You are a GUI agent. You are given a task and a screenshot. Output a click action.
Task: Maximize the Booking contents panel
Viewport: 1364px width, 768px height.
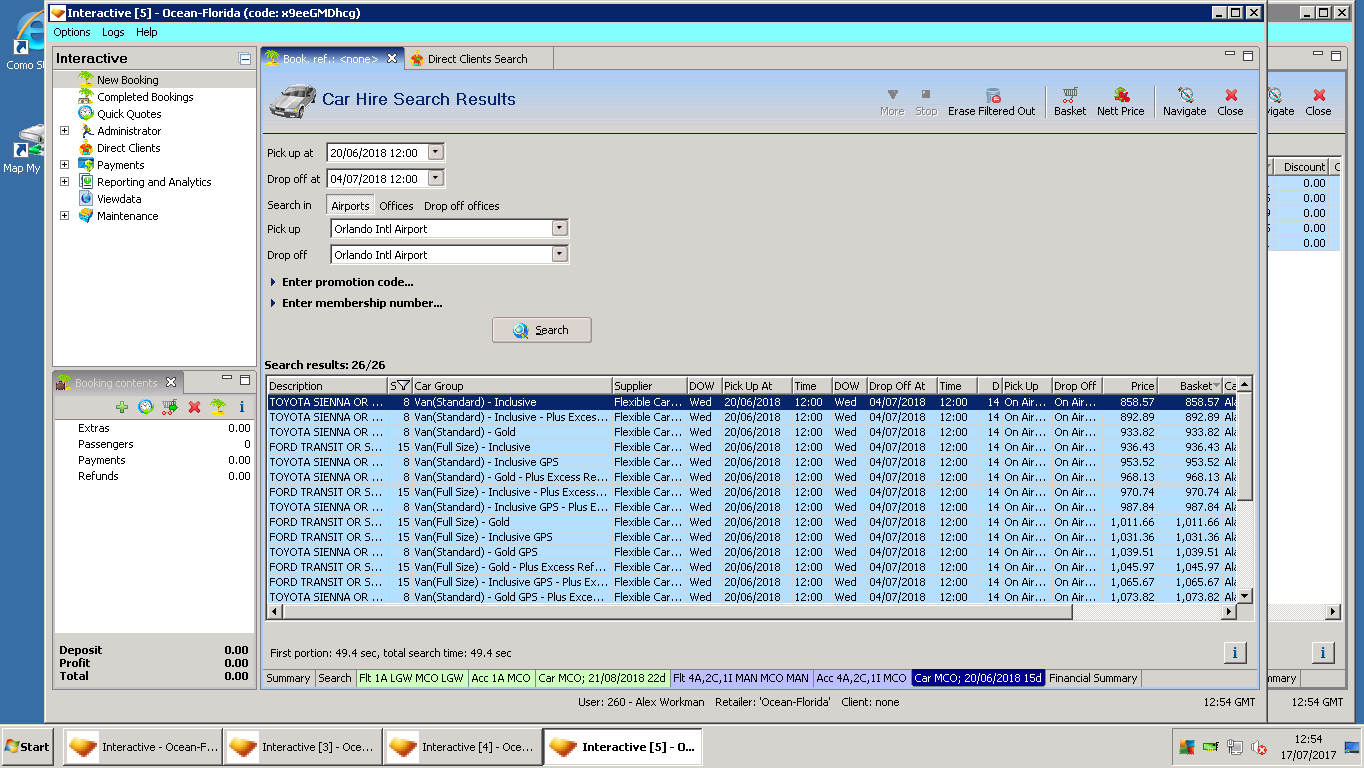point(245,379)
